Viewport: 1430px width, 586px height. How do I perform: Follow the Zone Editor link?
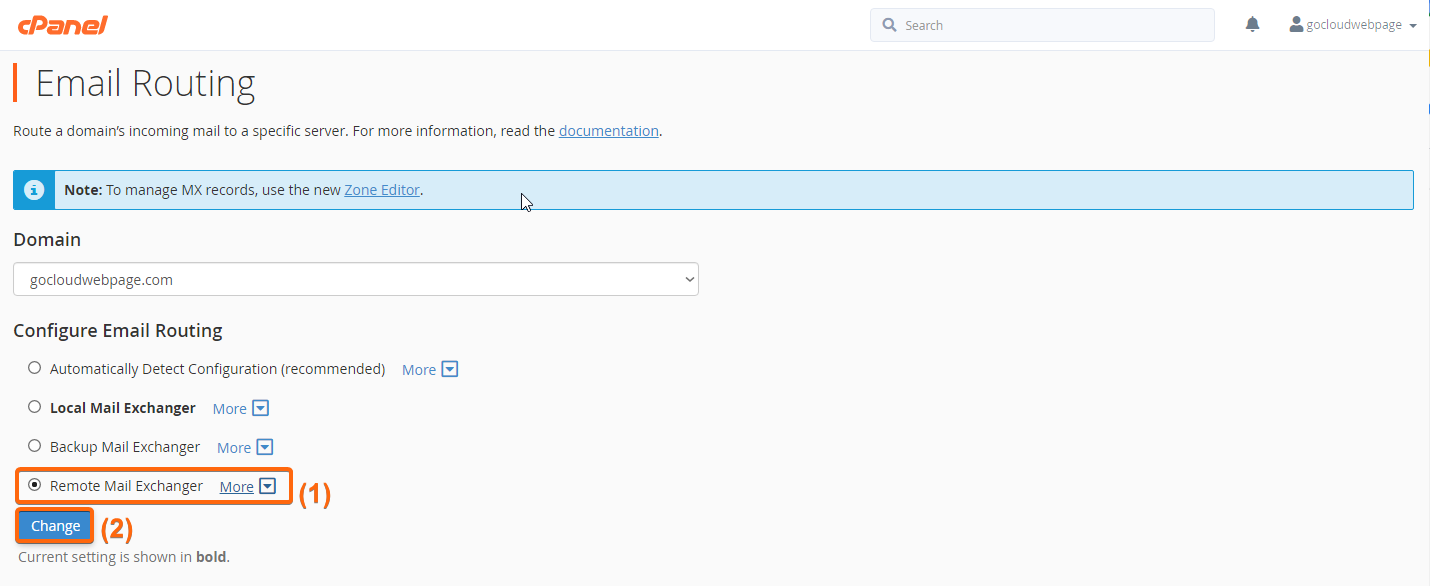[382, 190]
